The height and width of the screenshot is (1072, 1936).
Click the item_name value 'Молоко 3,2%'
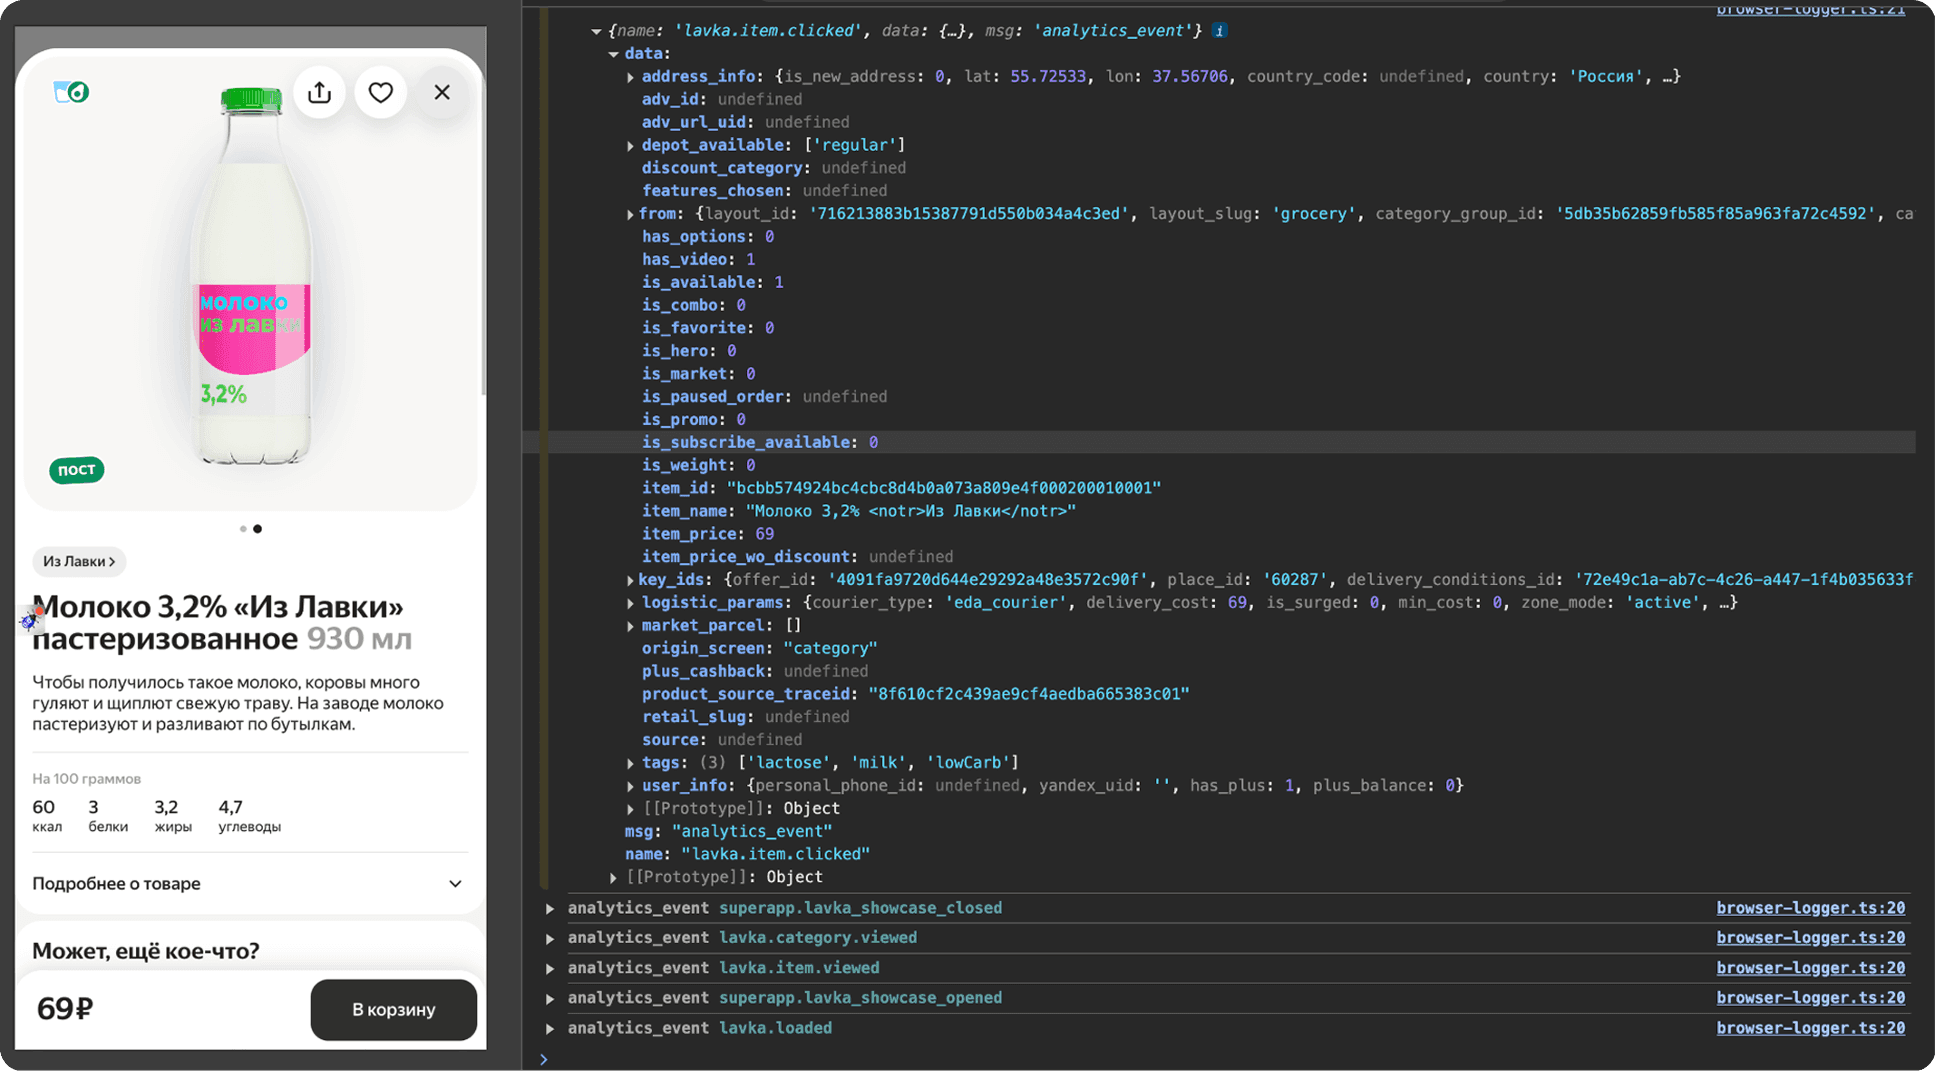click(x=910, y=511)
